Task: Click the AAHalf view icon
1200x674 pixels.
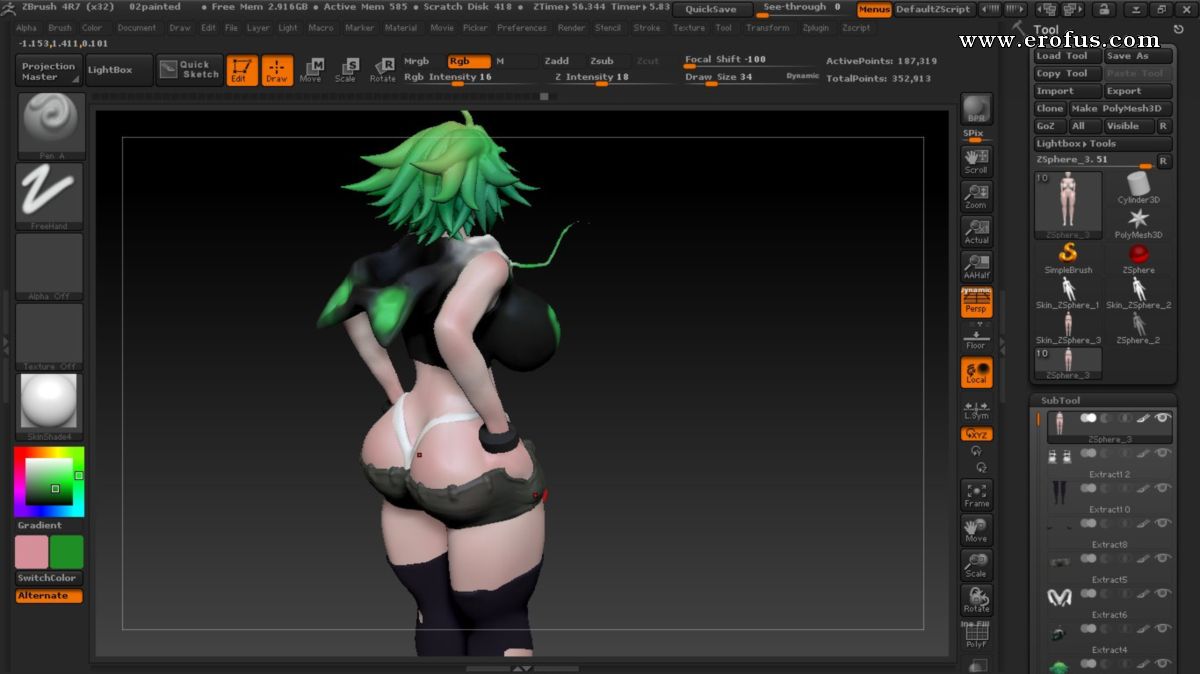Action: [976, 266]
